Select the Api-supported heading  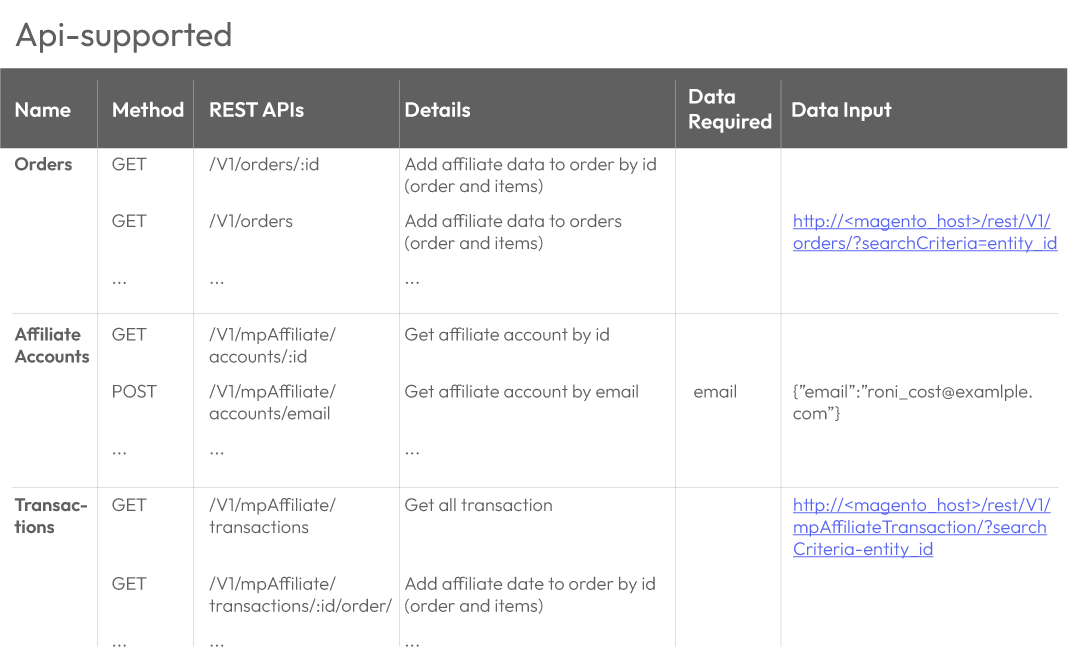click(x=124, y=35)
